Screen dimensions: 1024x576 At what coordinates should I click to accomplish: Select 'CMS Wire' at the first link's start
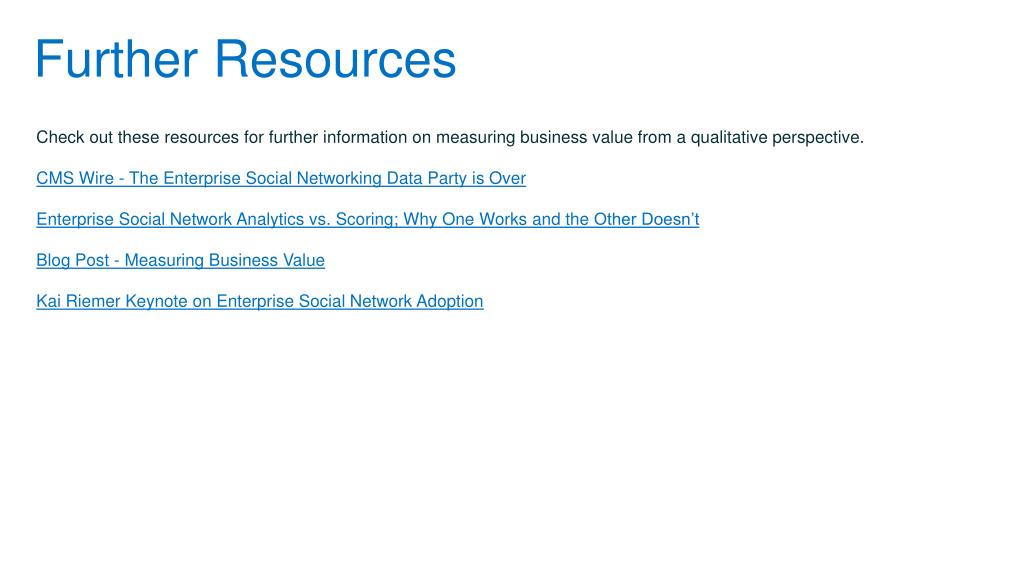tap(75, 178)
